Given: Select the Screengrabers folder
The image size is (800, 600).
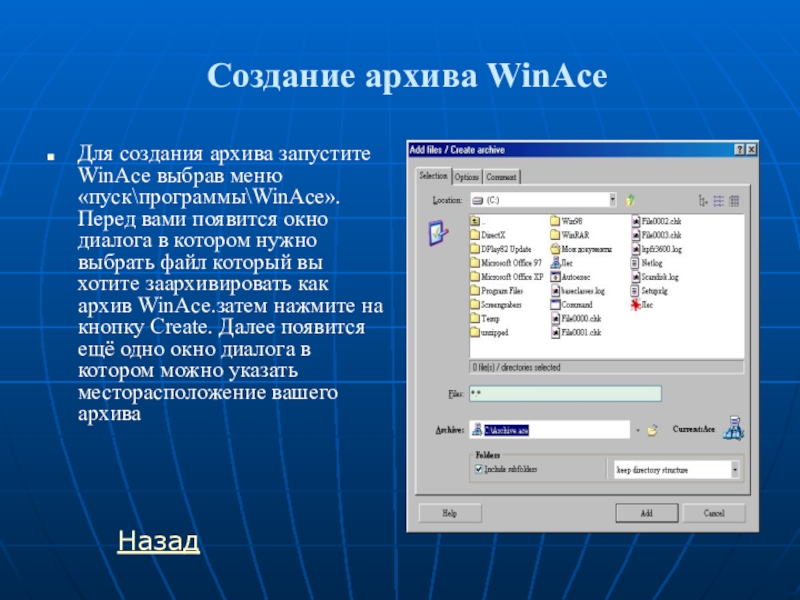Looking at the screenshot, I should [x=495, y=305].
